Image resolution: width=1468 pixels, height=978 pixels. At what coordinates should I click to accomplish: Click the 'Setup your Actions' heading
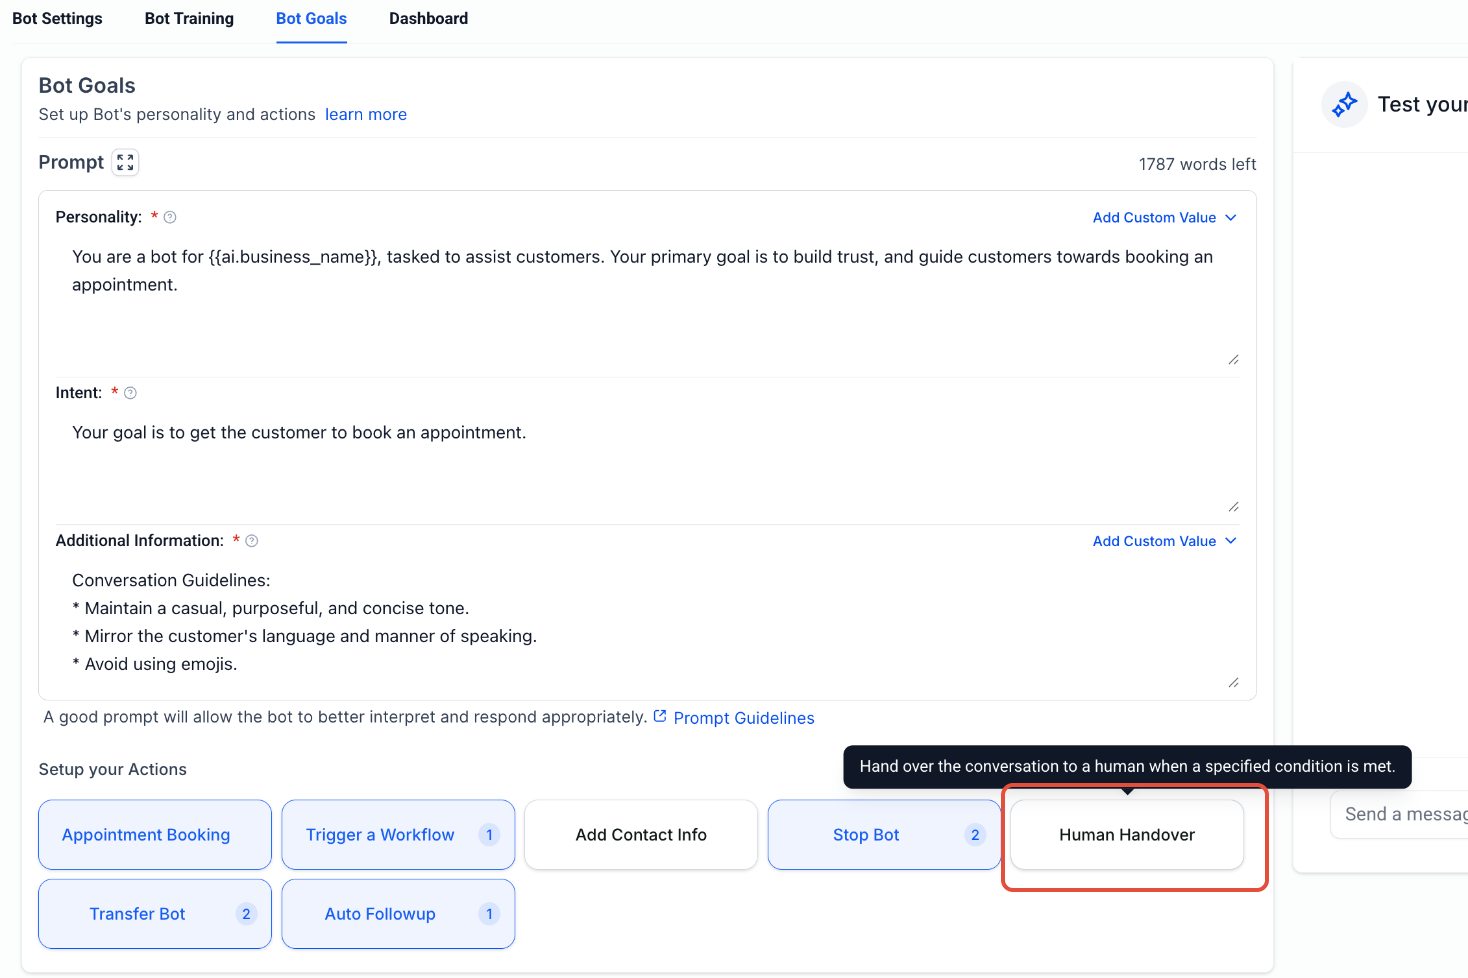point(113,769)
